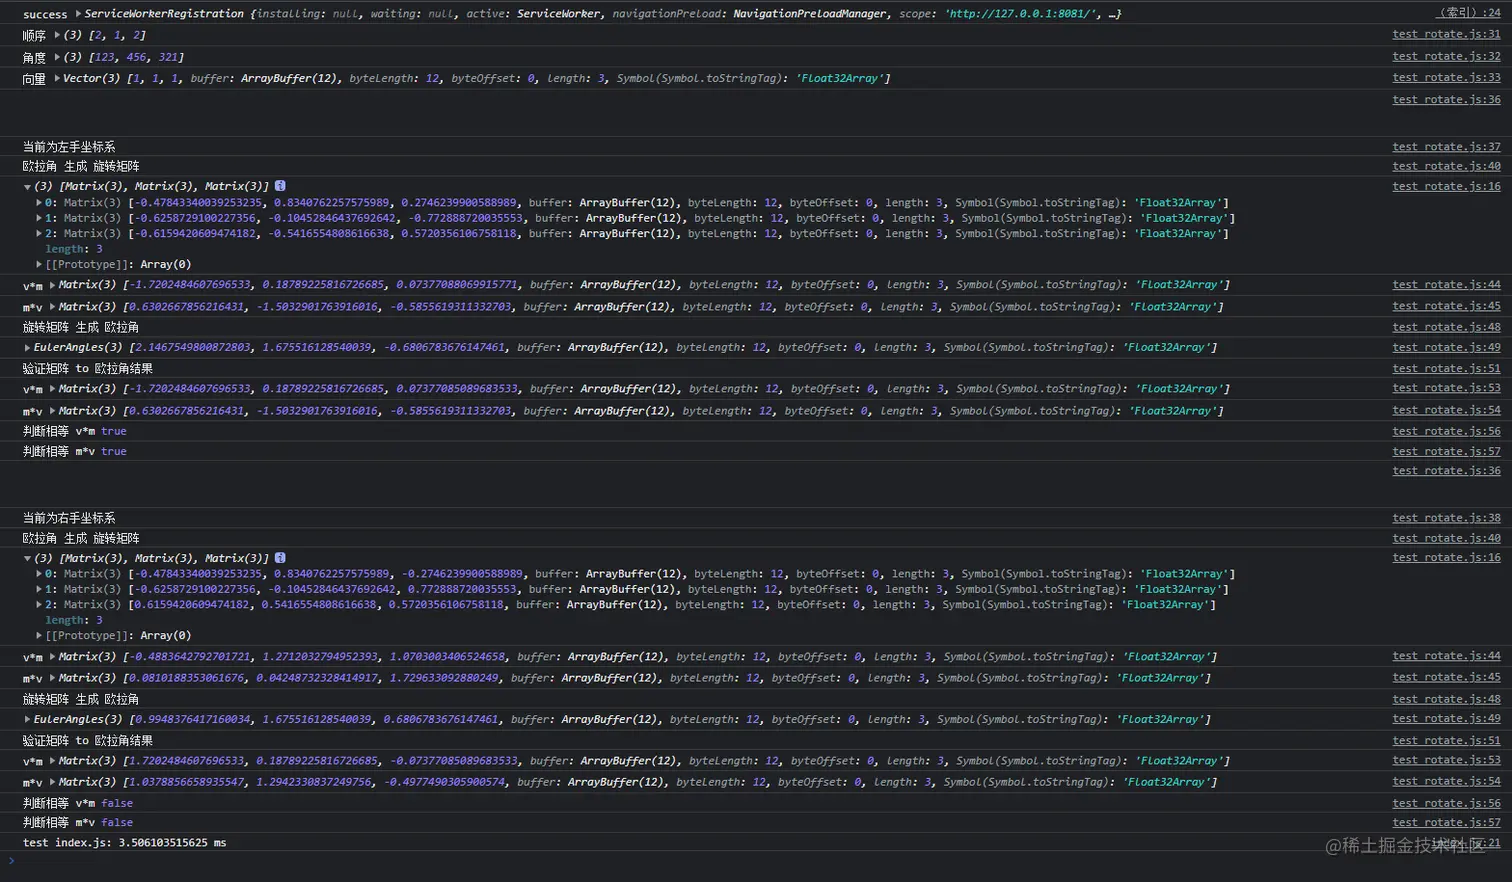Open source link test_rotate.js:32

pyautogui.click(x=1446, y=56)
